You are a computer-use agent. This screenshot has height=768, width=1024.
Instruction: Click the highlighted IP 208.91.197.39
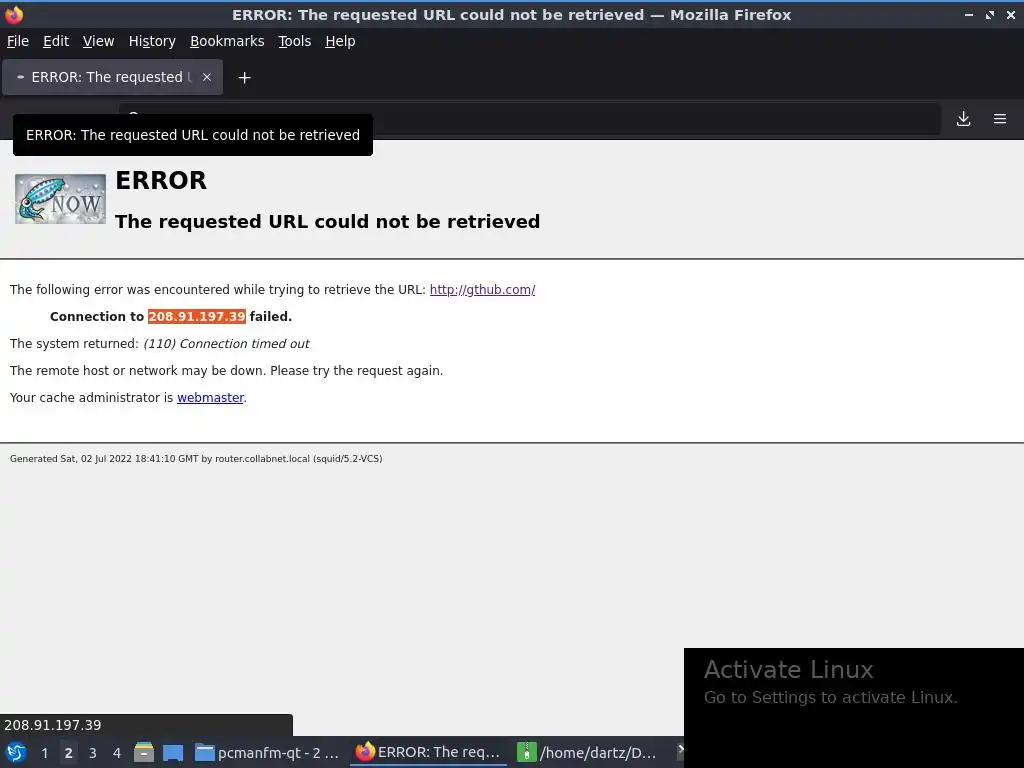pyautogui.click(x=197, y=316)
